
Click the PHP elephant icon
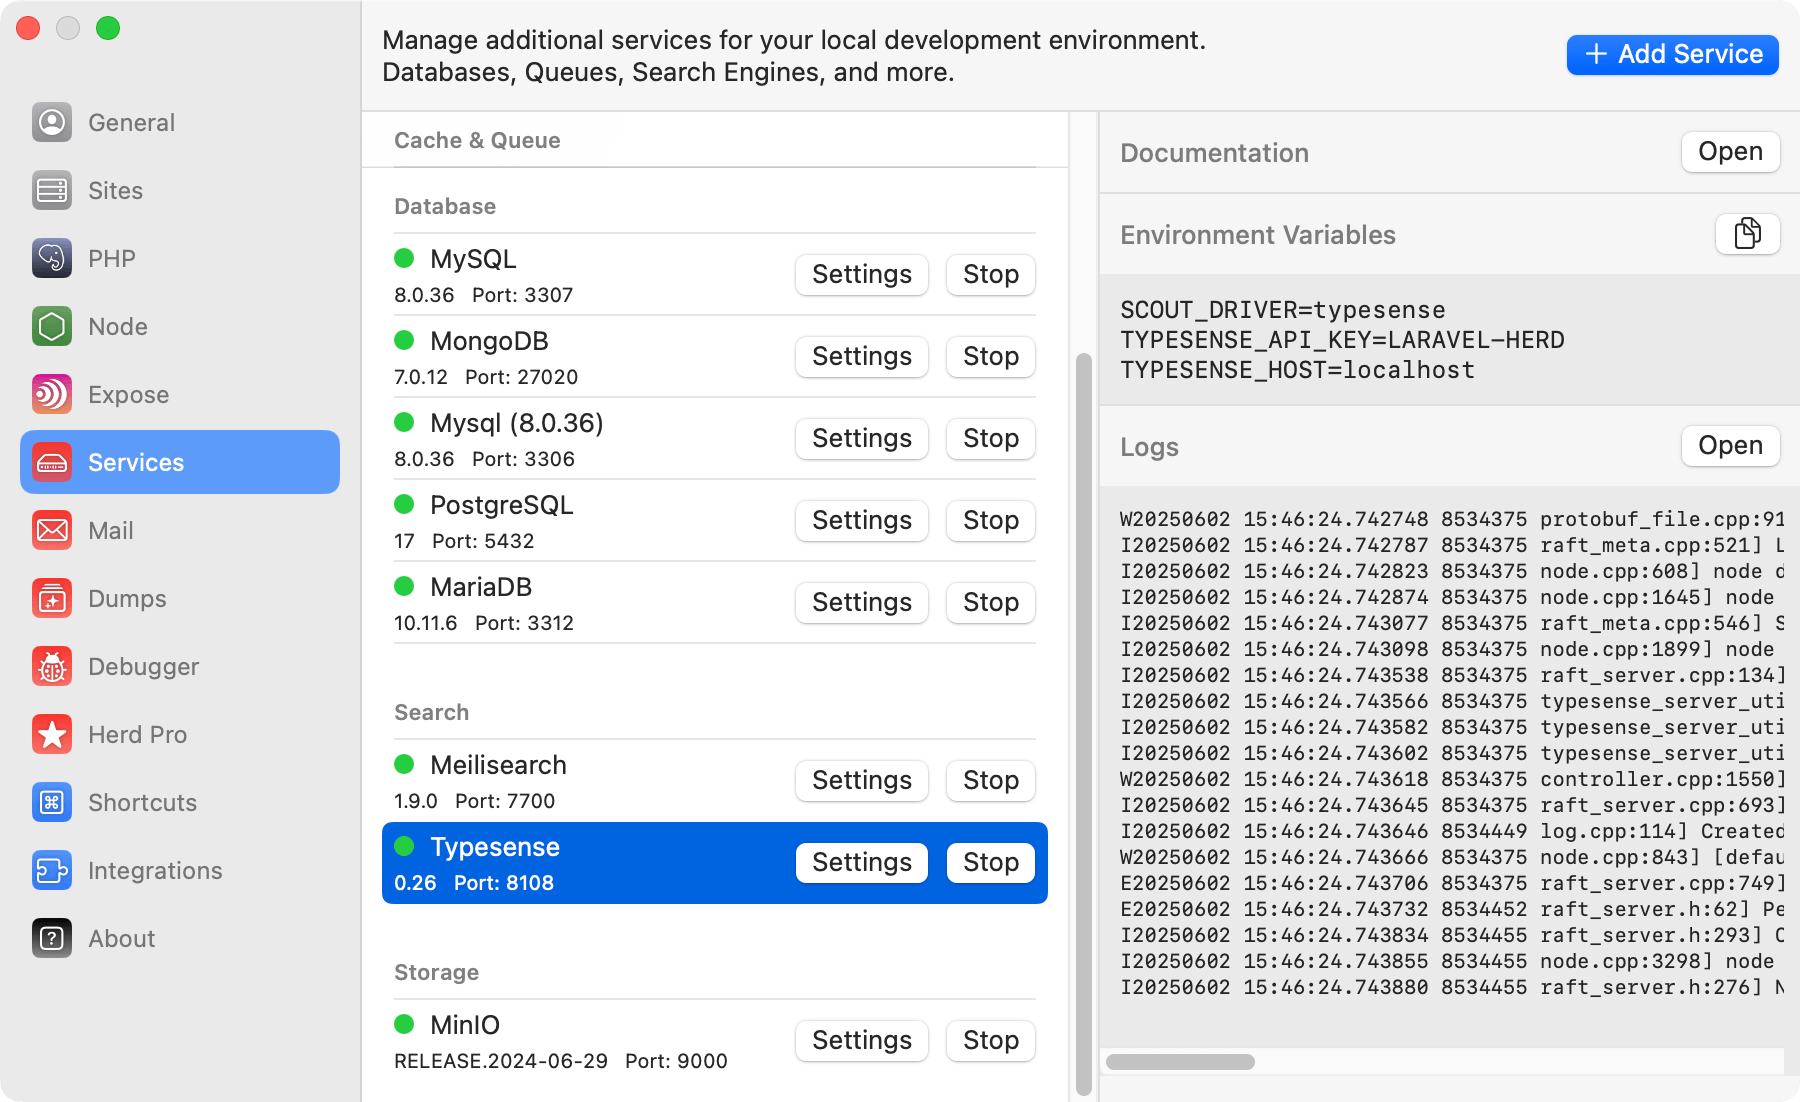[52, 258]
